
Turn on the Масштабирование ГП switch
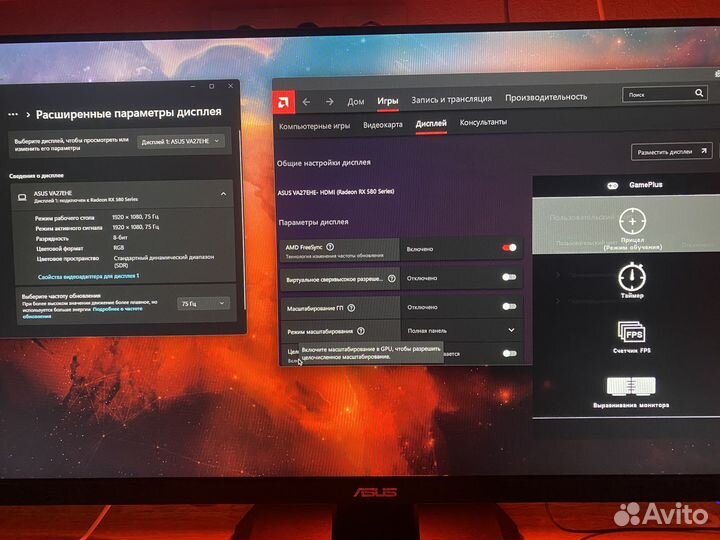[509, 306]
